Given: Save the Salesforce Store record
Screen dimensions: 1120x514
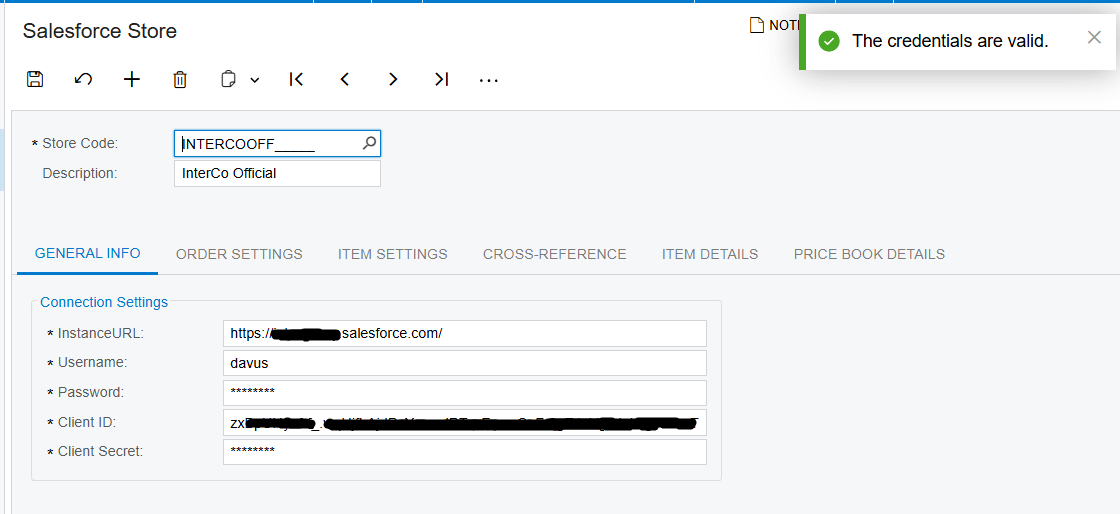Looking at the screenshot, I should point(35,79).
